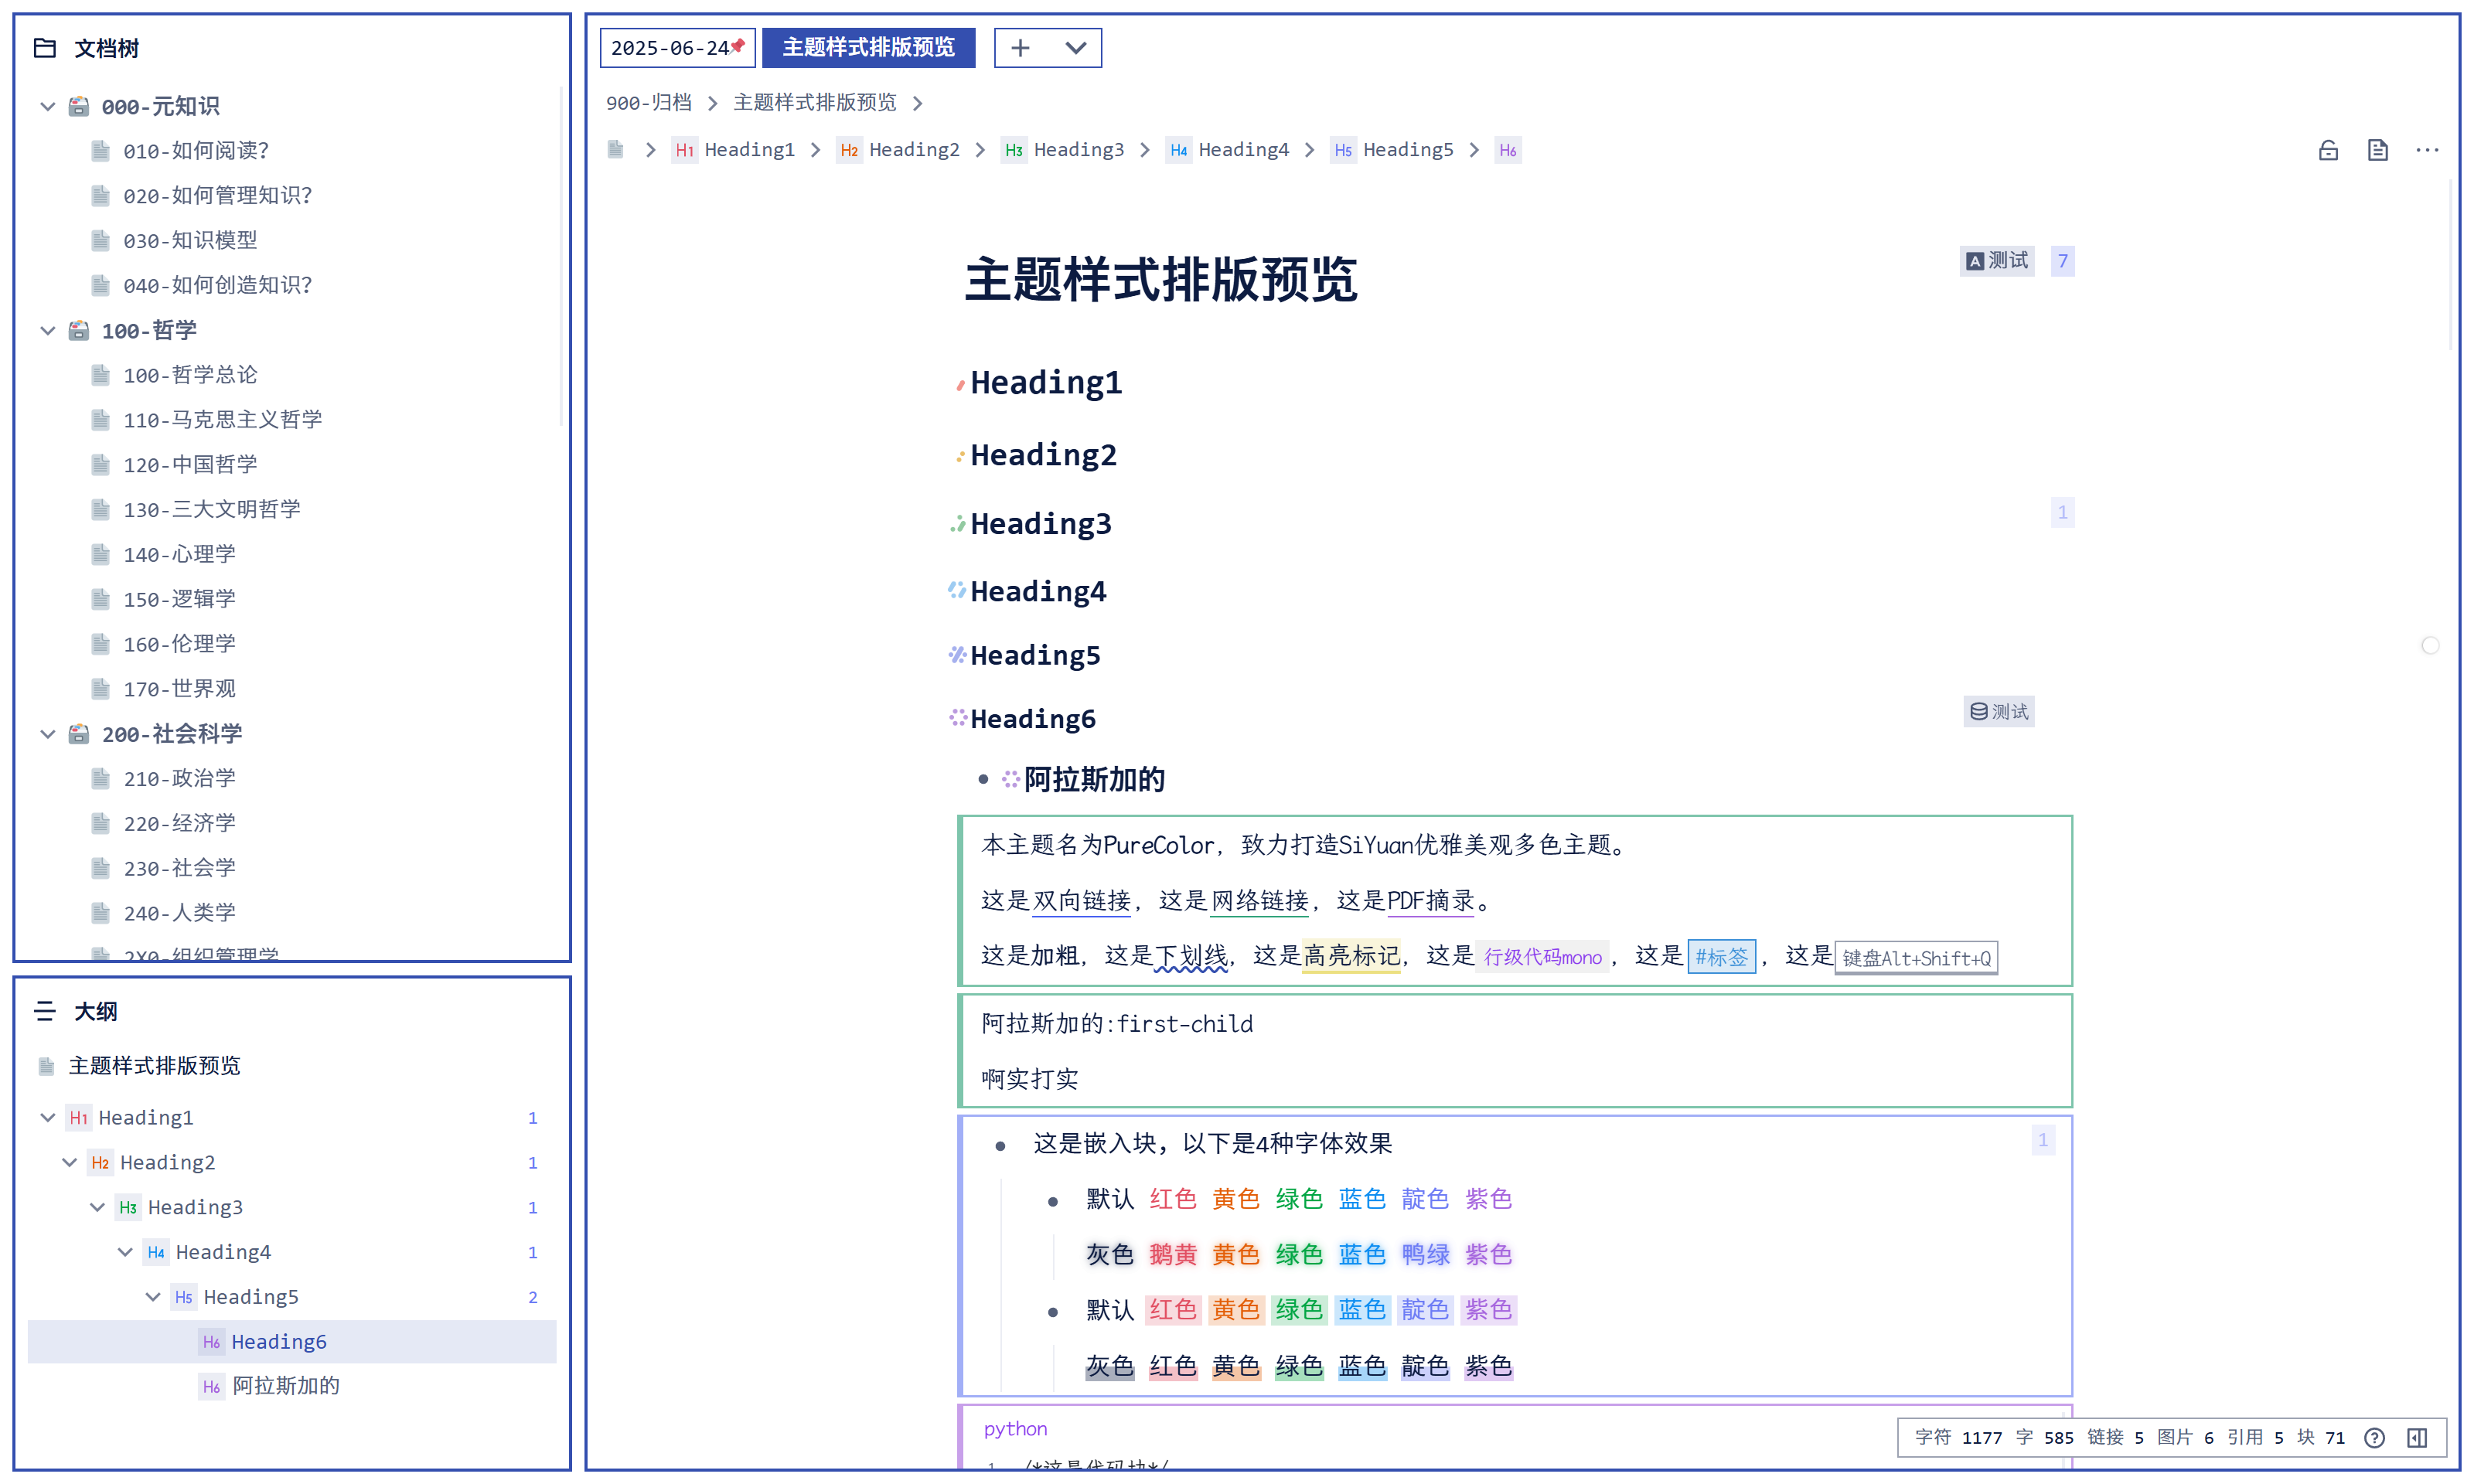
Task: Click the 红色 colored text sample
Action: click(1173, 1199)
